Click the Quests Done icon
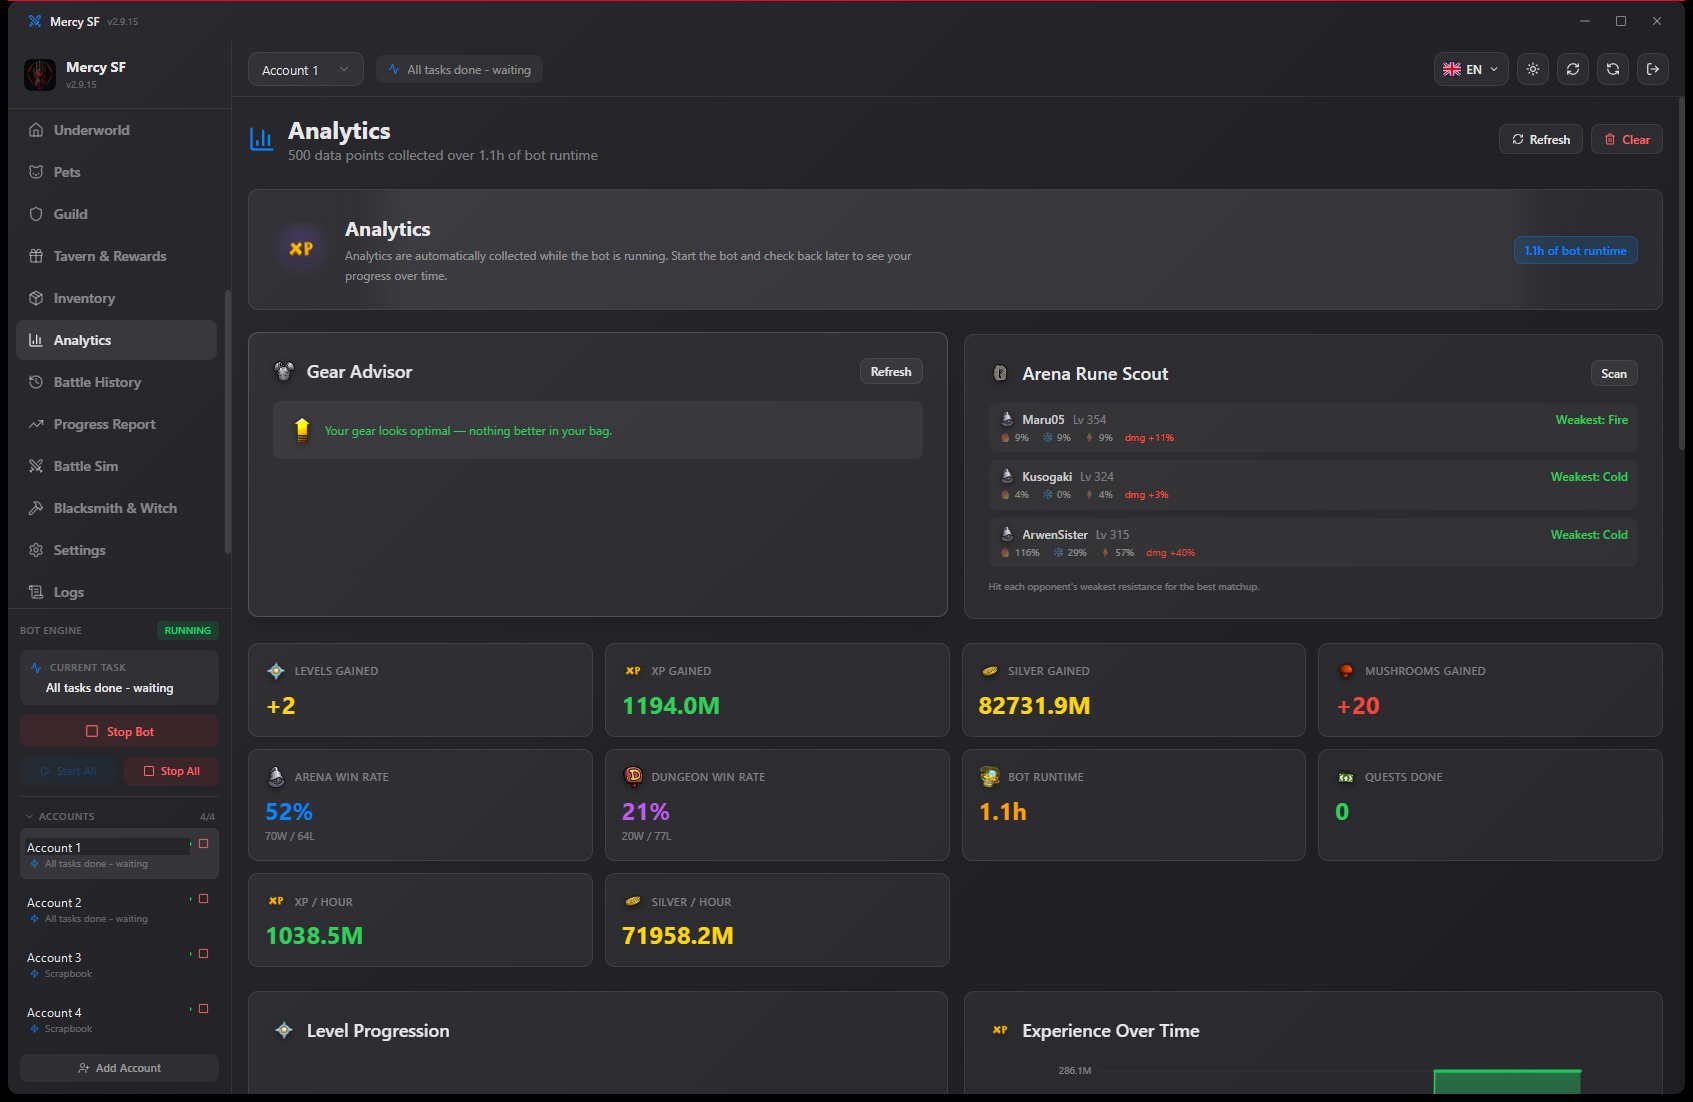The image size is (1693, 1102). pos(1346,777)
